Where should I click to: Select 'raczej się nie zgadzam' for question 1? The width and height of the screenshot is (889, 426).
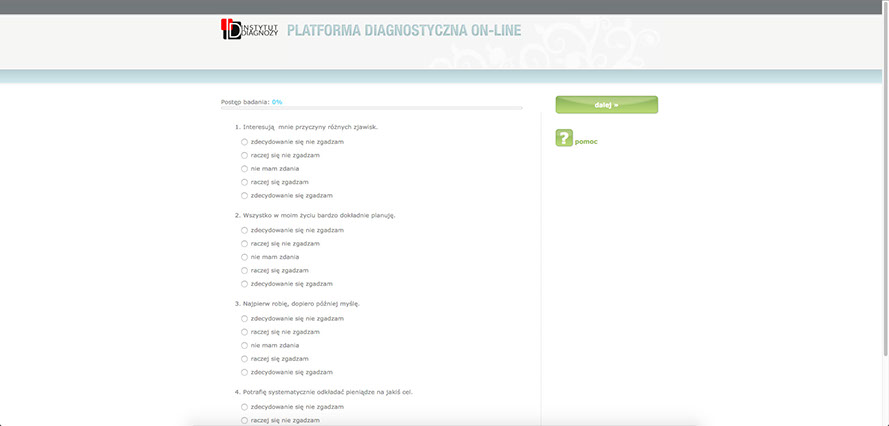point(244,155)
